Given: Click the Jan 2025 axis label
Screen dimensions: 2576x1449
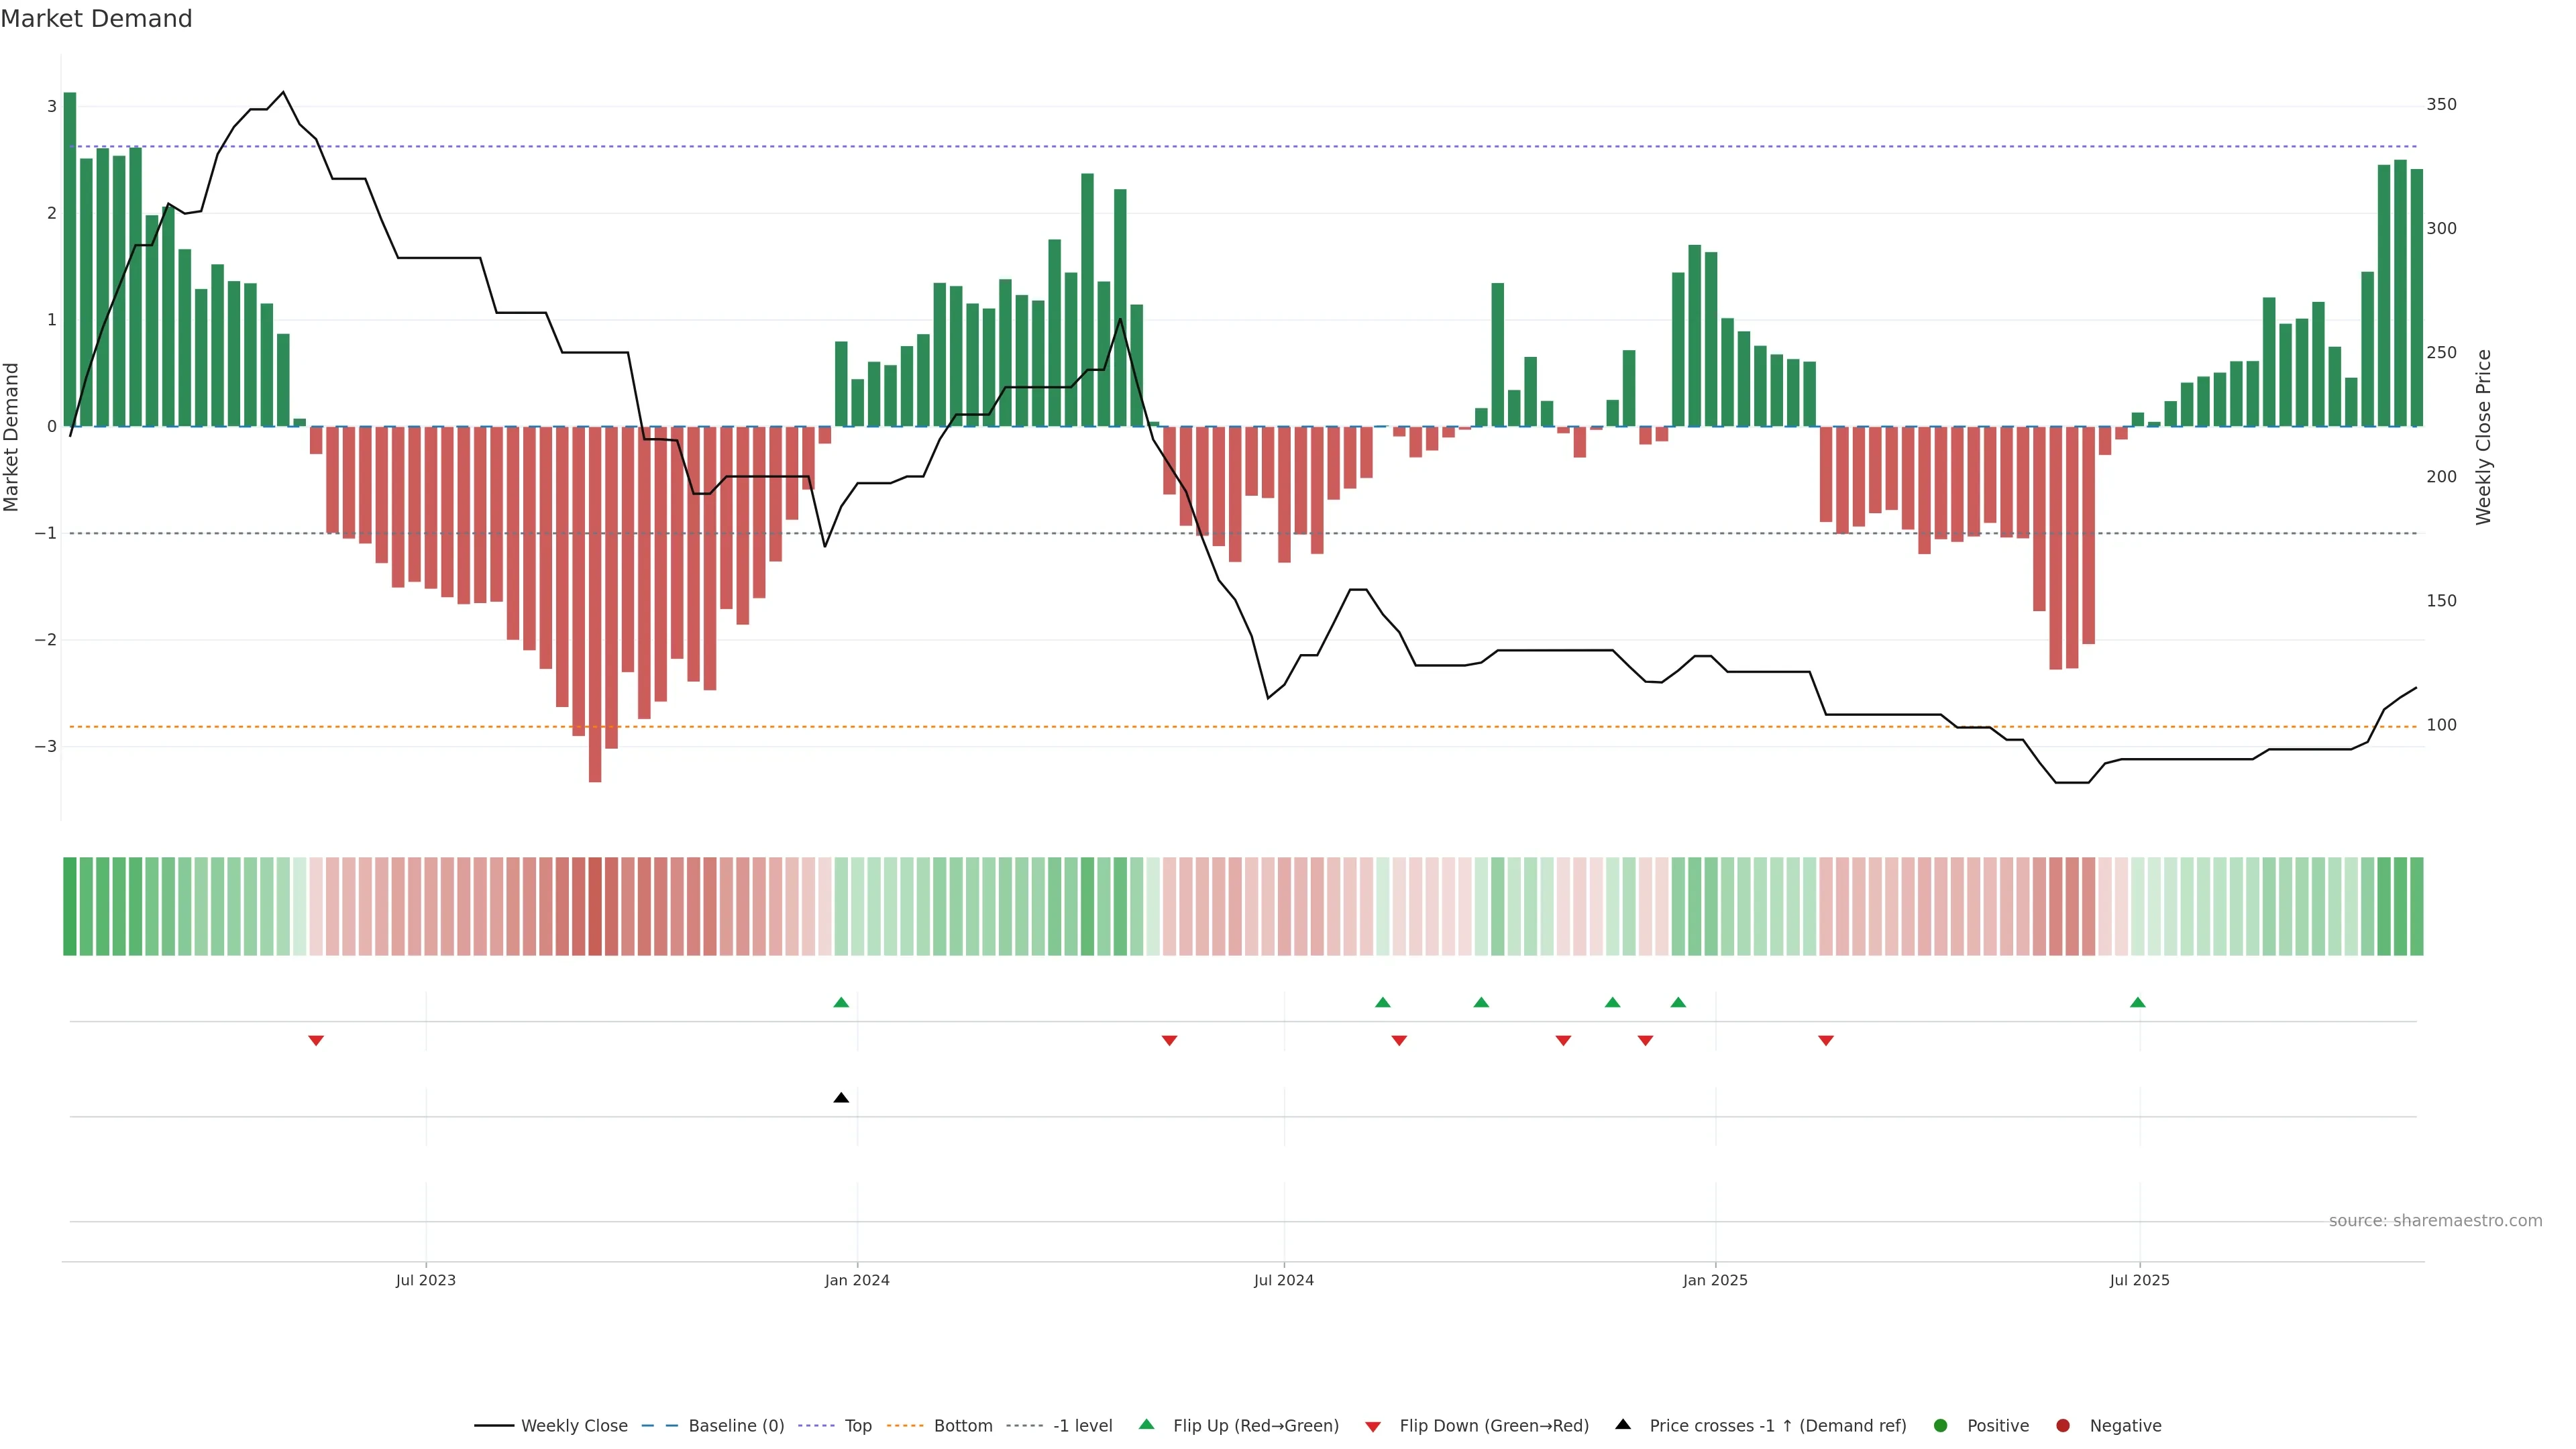Looking at the screenshot, I should [1715, 1280].
